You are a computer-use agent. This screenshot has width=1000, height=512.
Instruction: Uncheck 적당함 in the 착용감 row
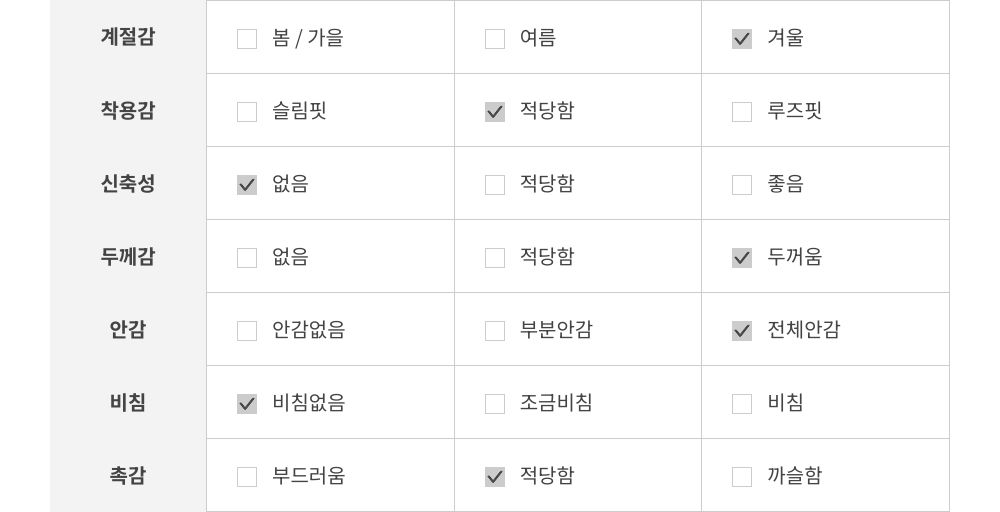tap(495, 112)
